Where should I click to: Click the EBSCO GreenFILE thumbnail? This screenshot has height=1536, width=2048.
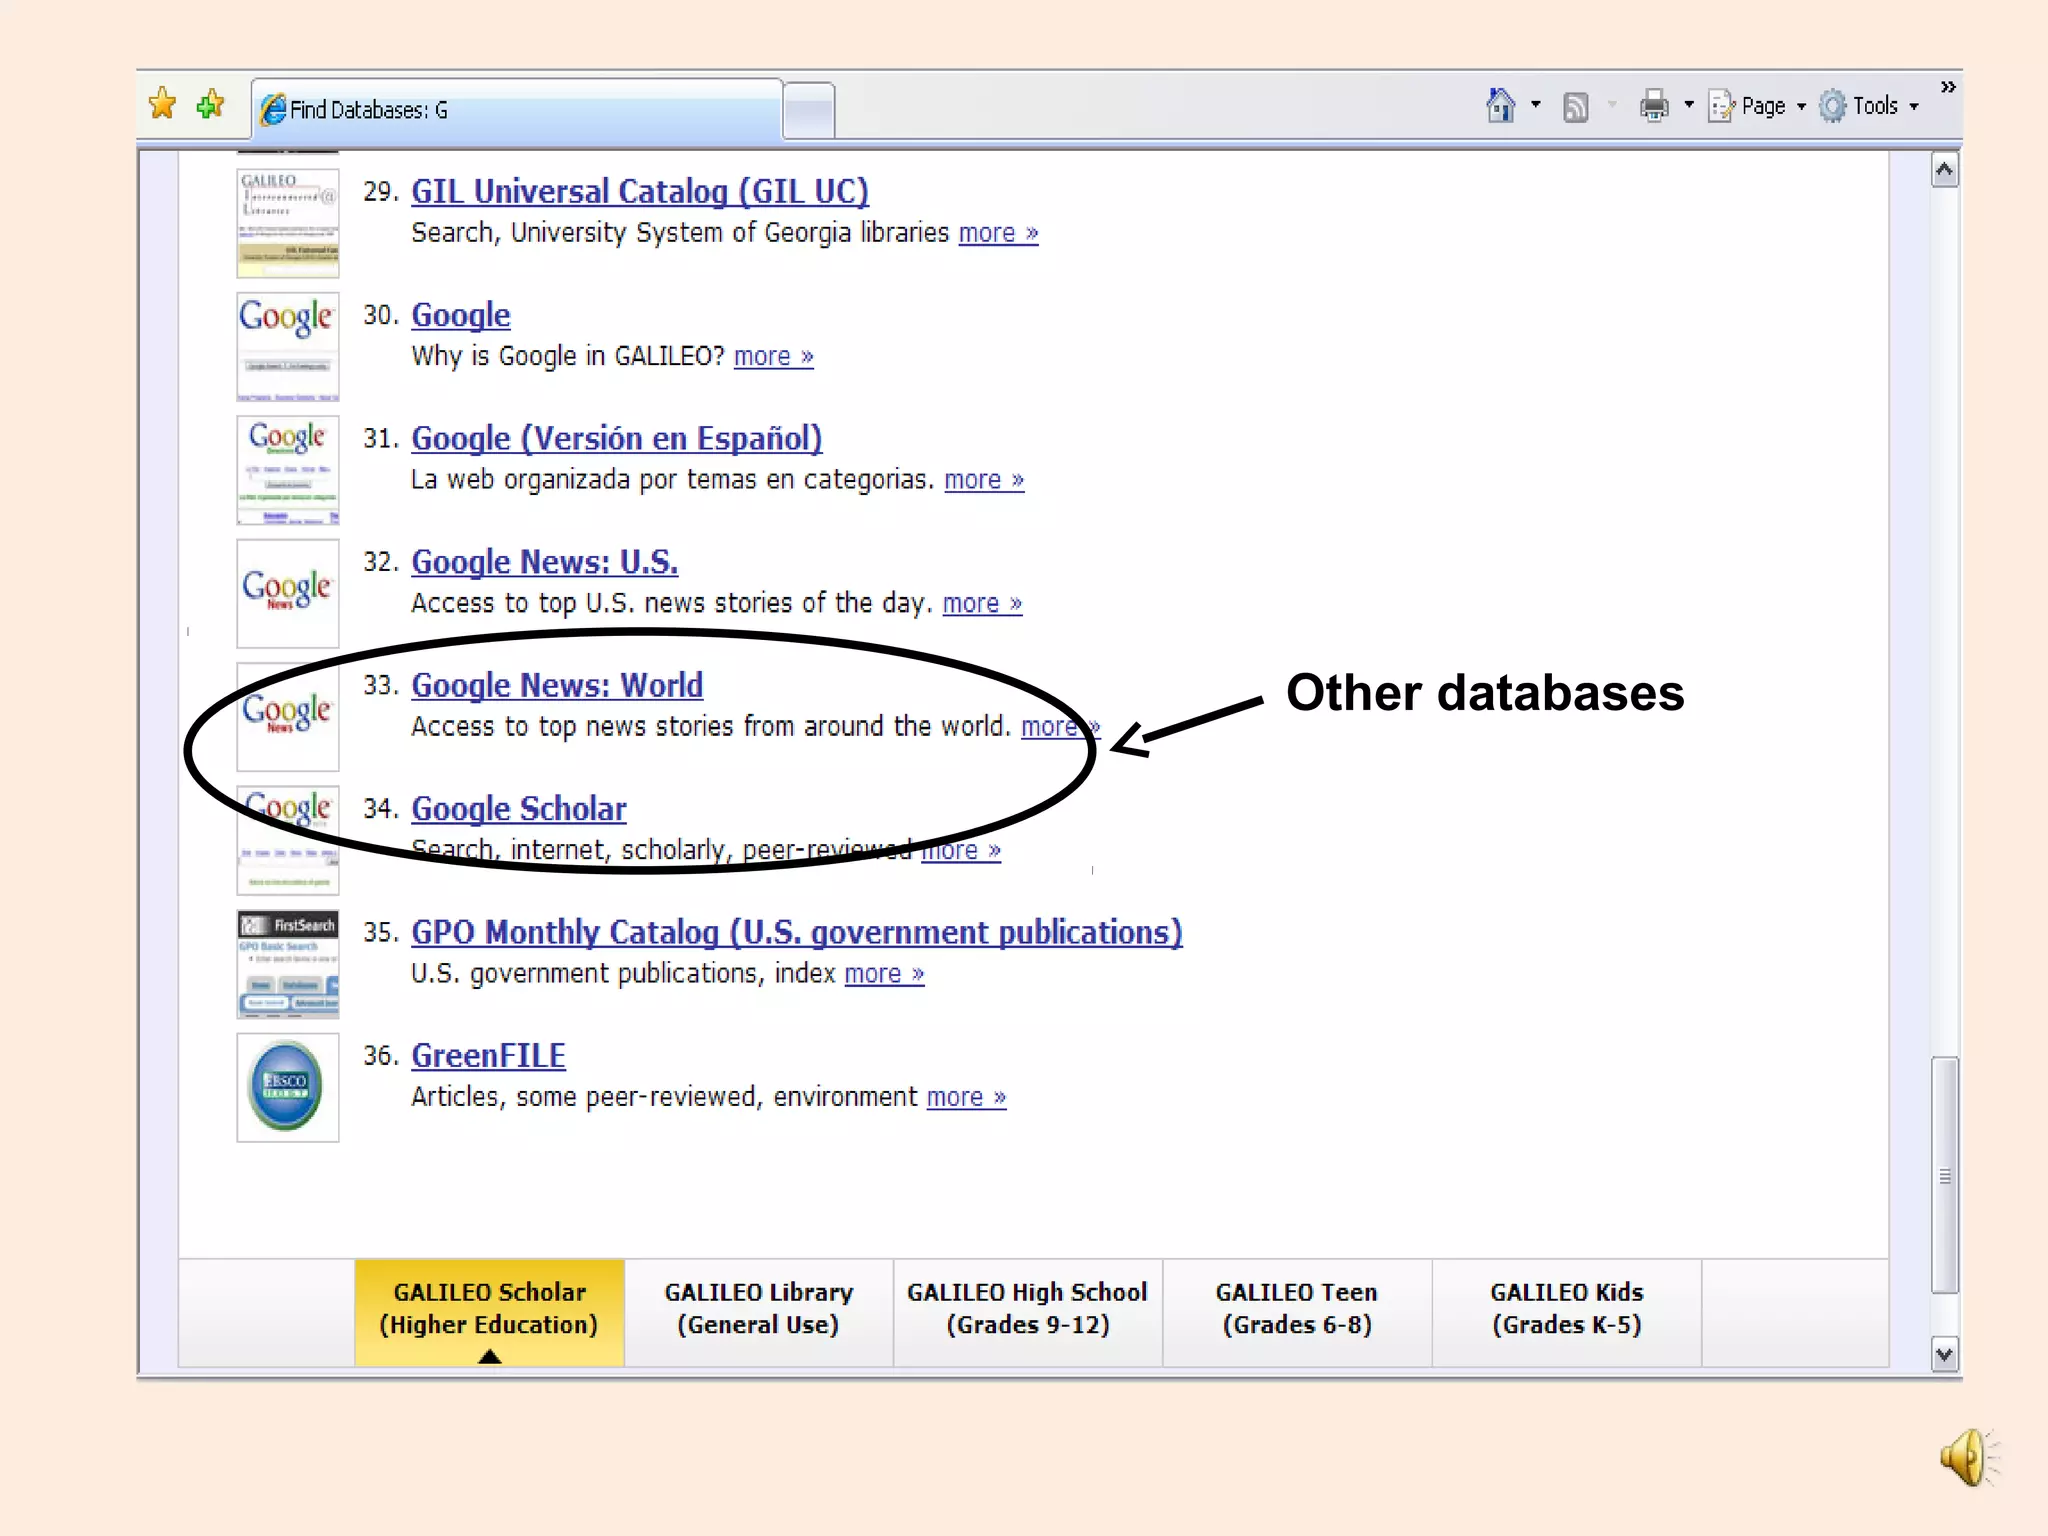pos(288,1087)
